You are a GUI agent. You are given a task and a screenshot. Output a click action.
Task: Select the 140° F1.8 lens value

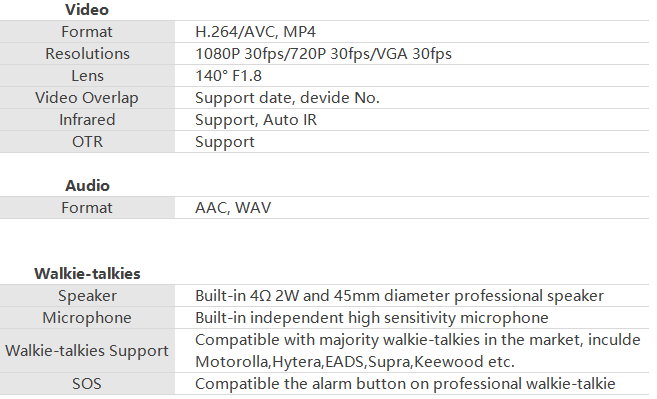228,76
